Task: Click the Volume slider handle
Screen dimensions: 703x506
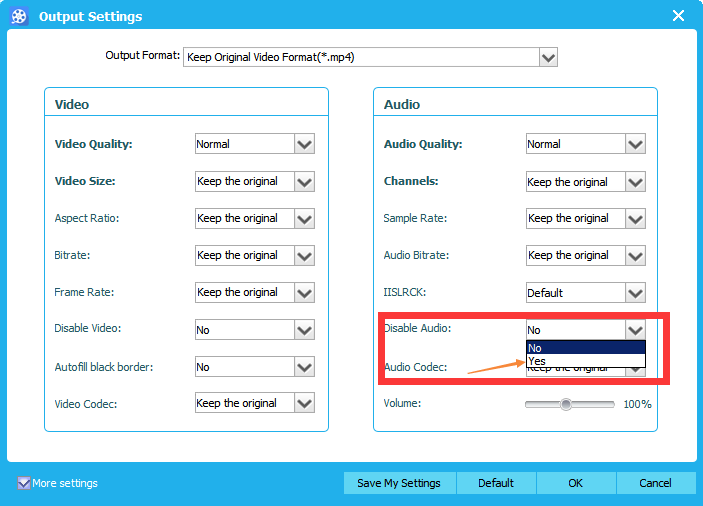Action: [x=566, y=404]
